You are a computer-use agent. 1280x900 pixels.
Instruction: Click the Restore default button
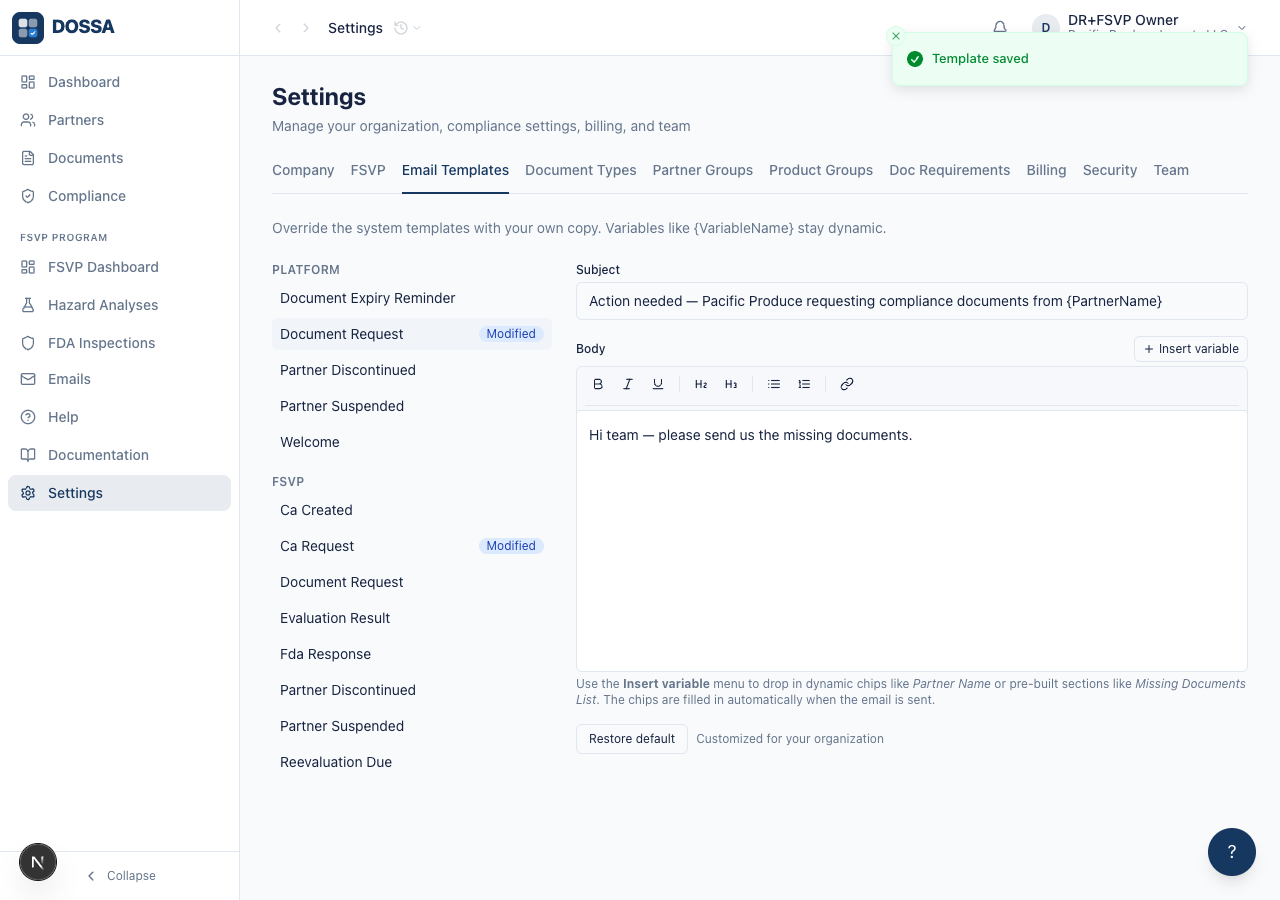632,739
